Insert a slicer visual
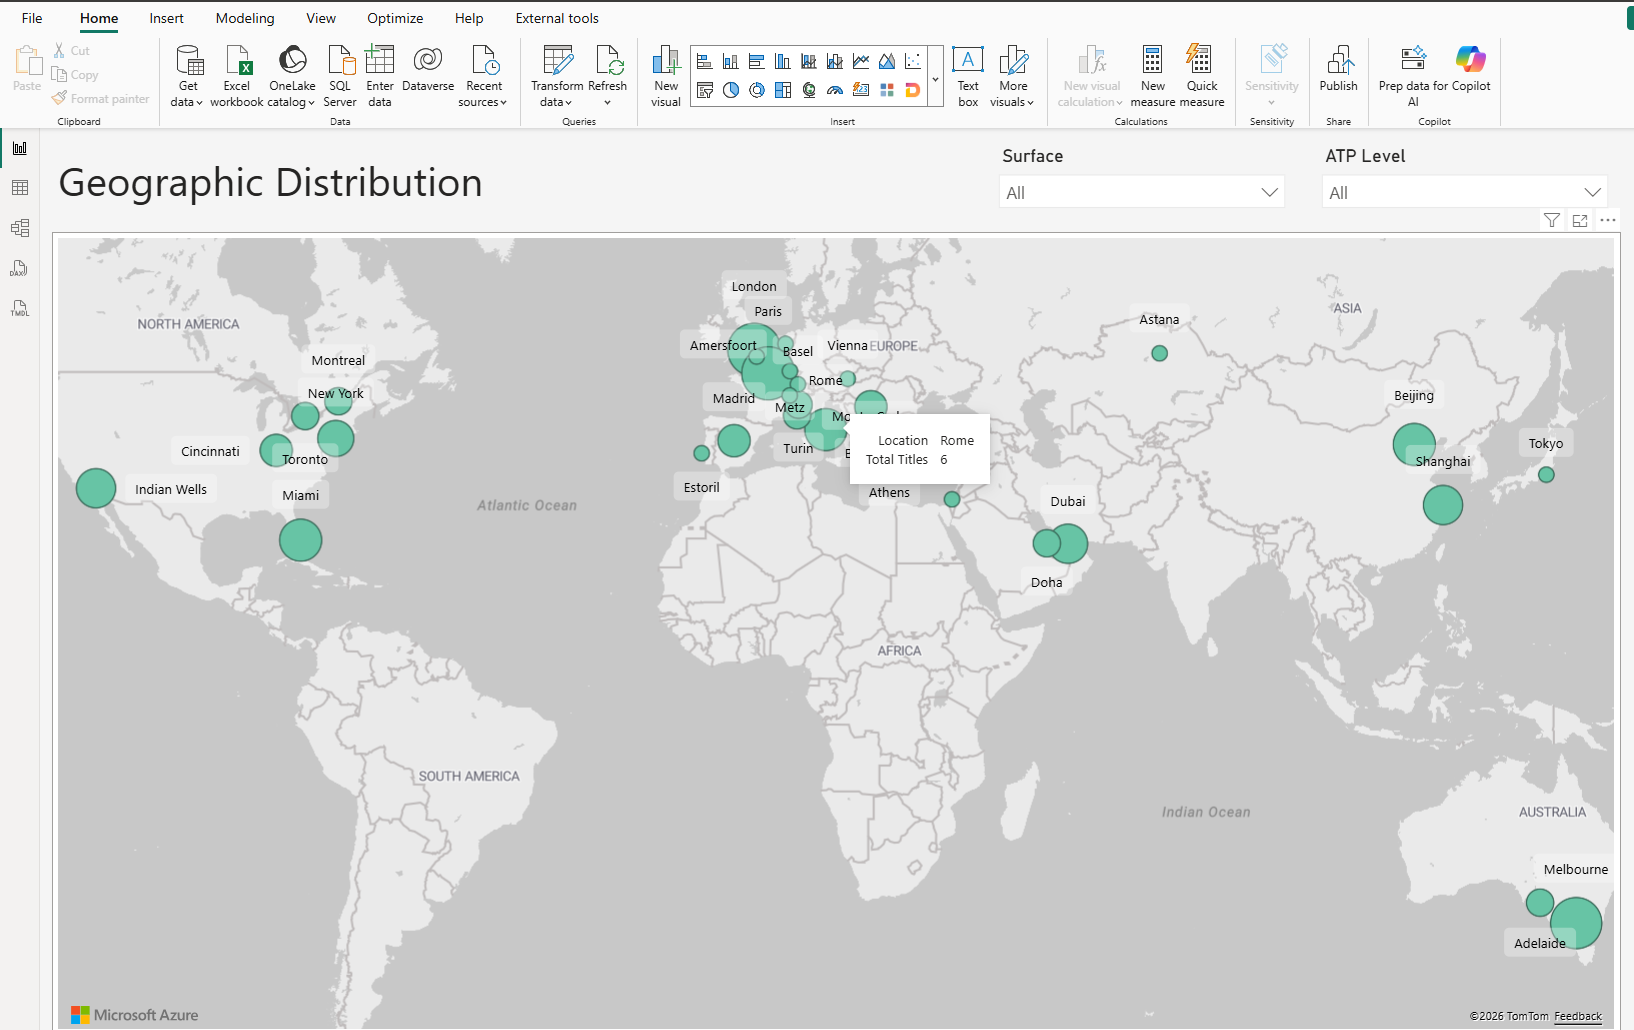 [x=705, y=90]
